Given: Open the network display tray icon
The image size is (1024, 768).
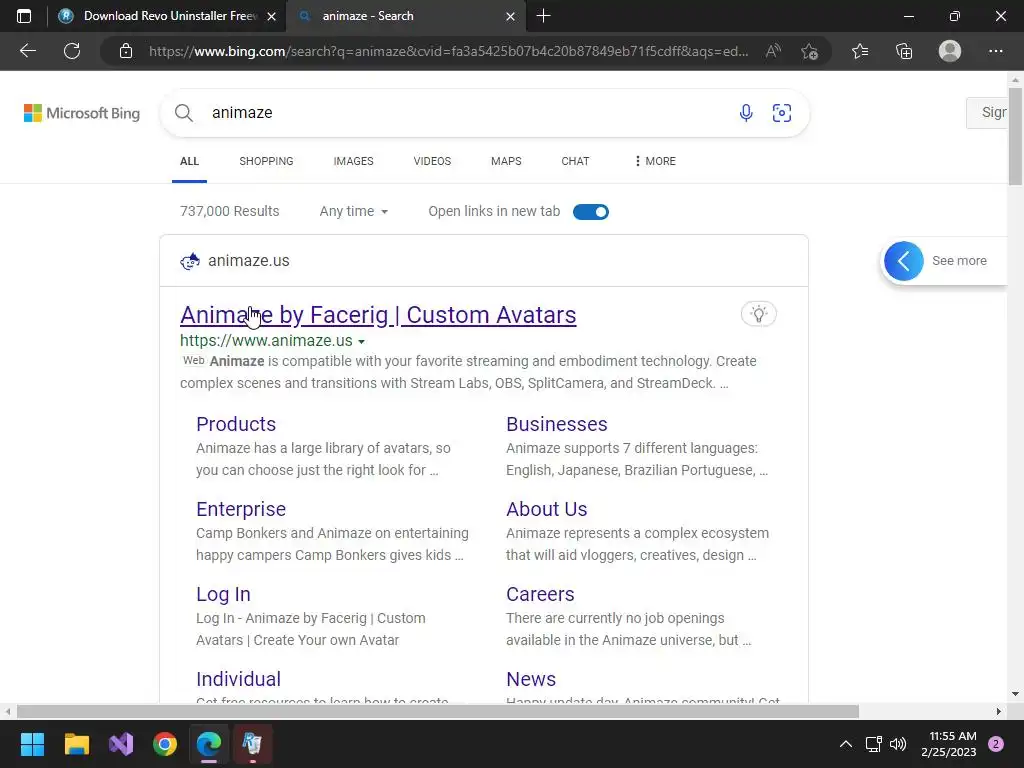Looking at the screenshot, I should coord(873,744).
